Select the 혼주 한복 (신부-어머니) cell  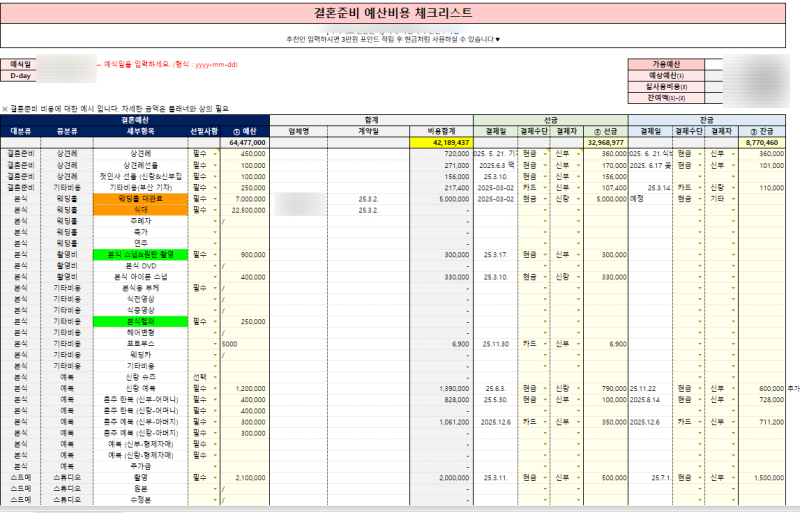(140, 400)
